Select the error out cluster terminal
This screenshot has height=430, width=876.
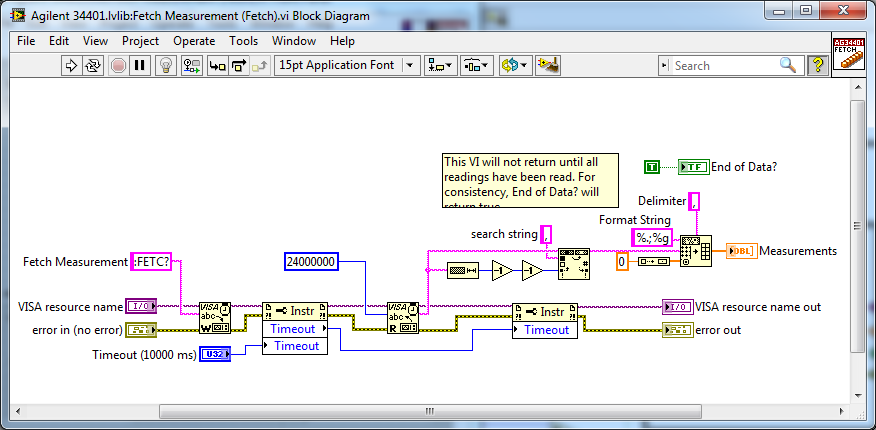coord(678,330)
